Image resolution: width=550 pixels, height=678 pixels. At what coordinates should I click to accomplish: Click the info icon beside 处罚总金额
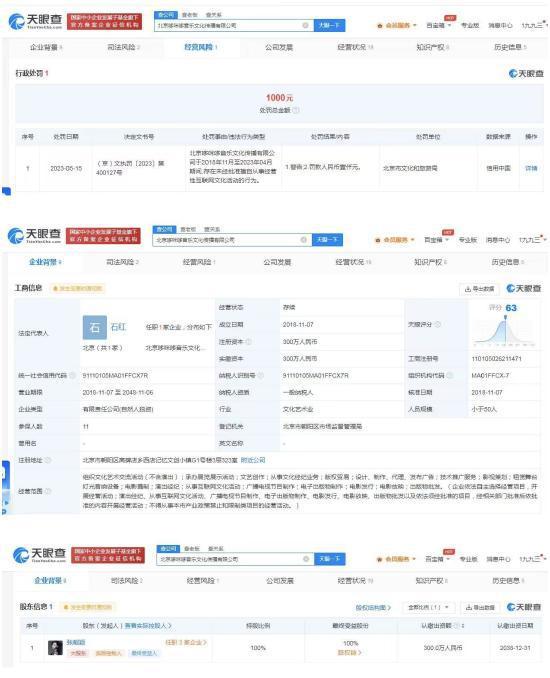pyautogui.click(x=296, y=110)
